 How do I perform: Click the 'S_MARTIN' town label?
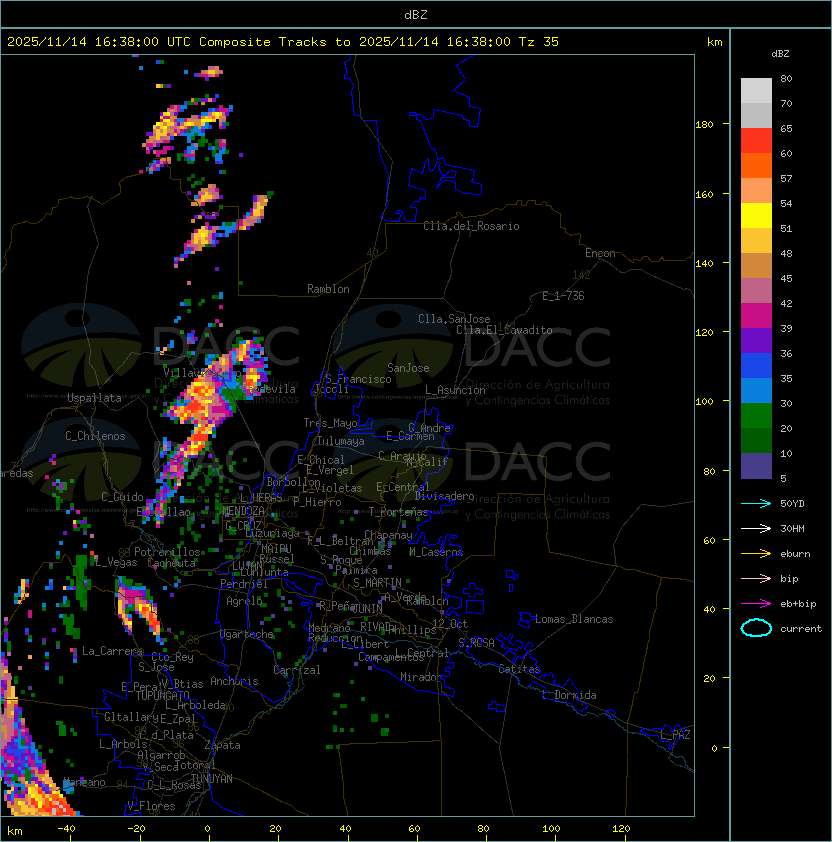tap(377, 583)
